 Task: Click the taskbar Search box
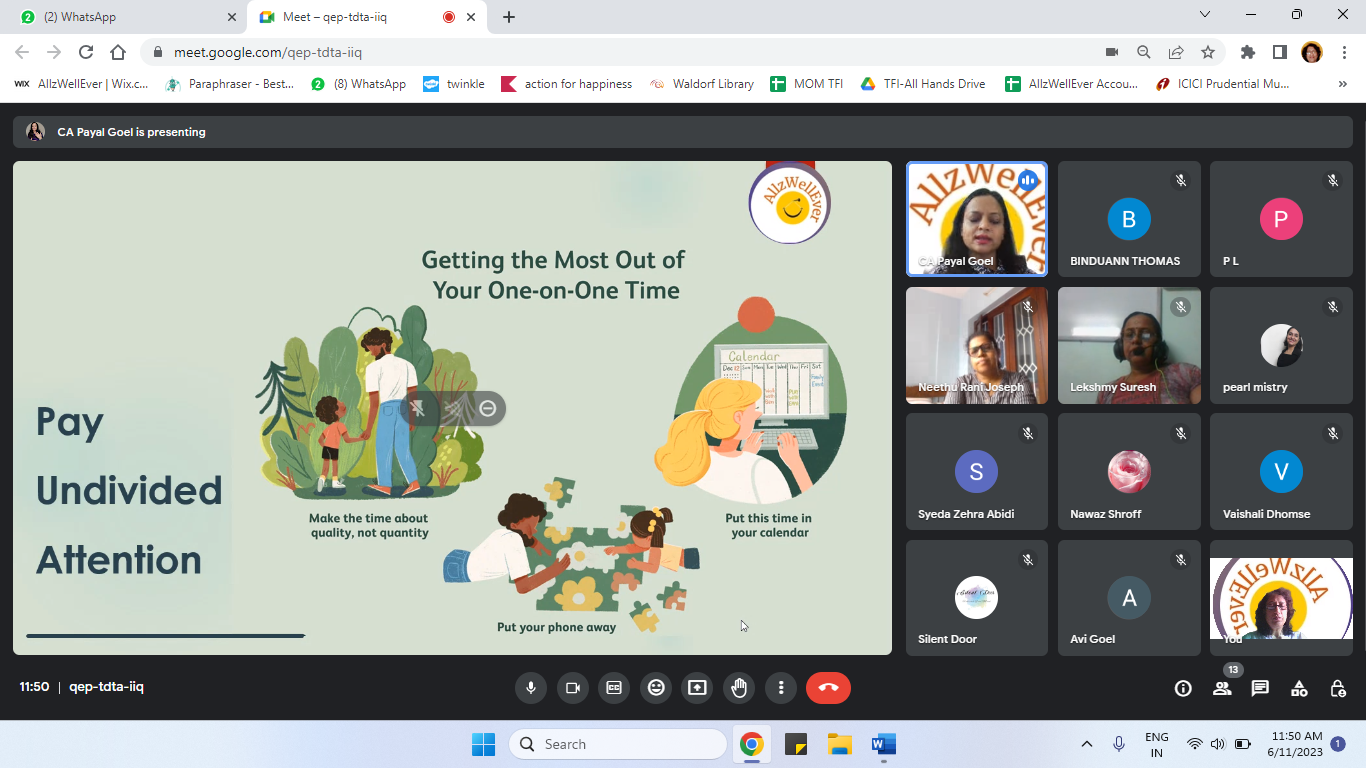point(618,744)
